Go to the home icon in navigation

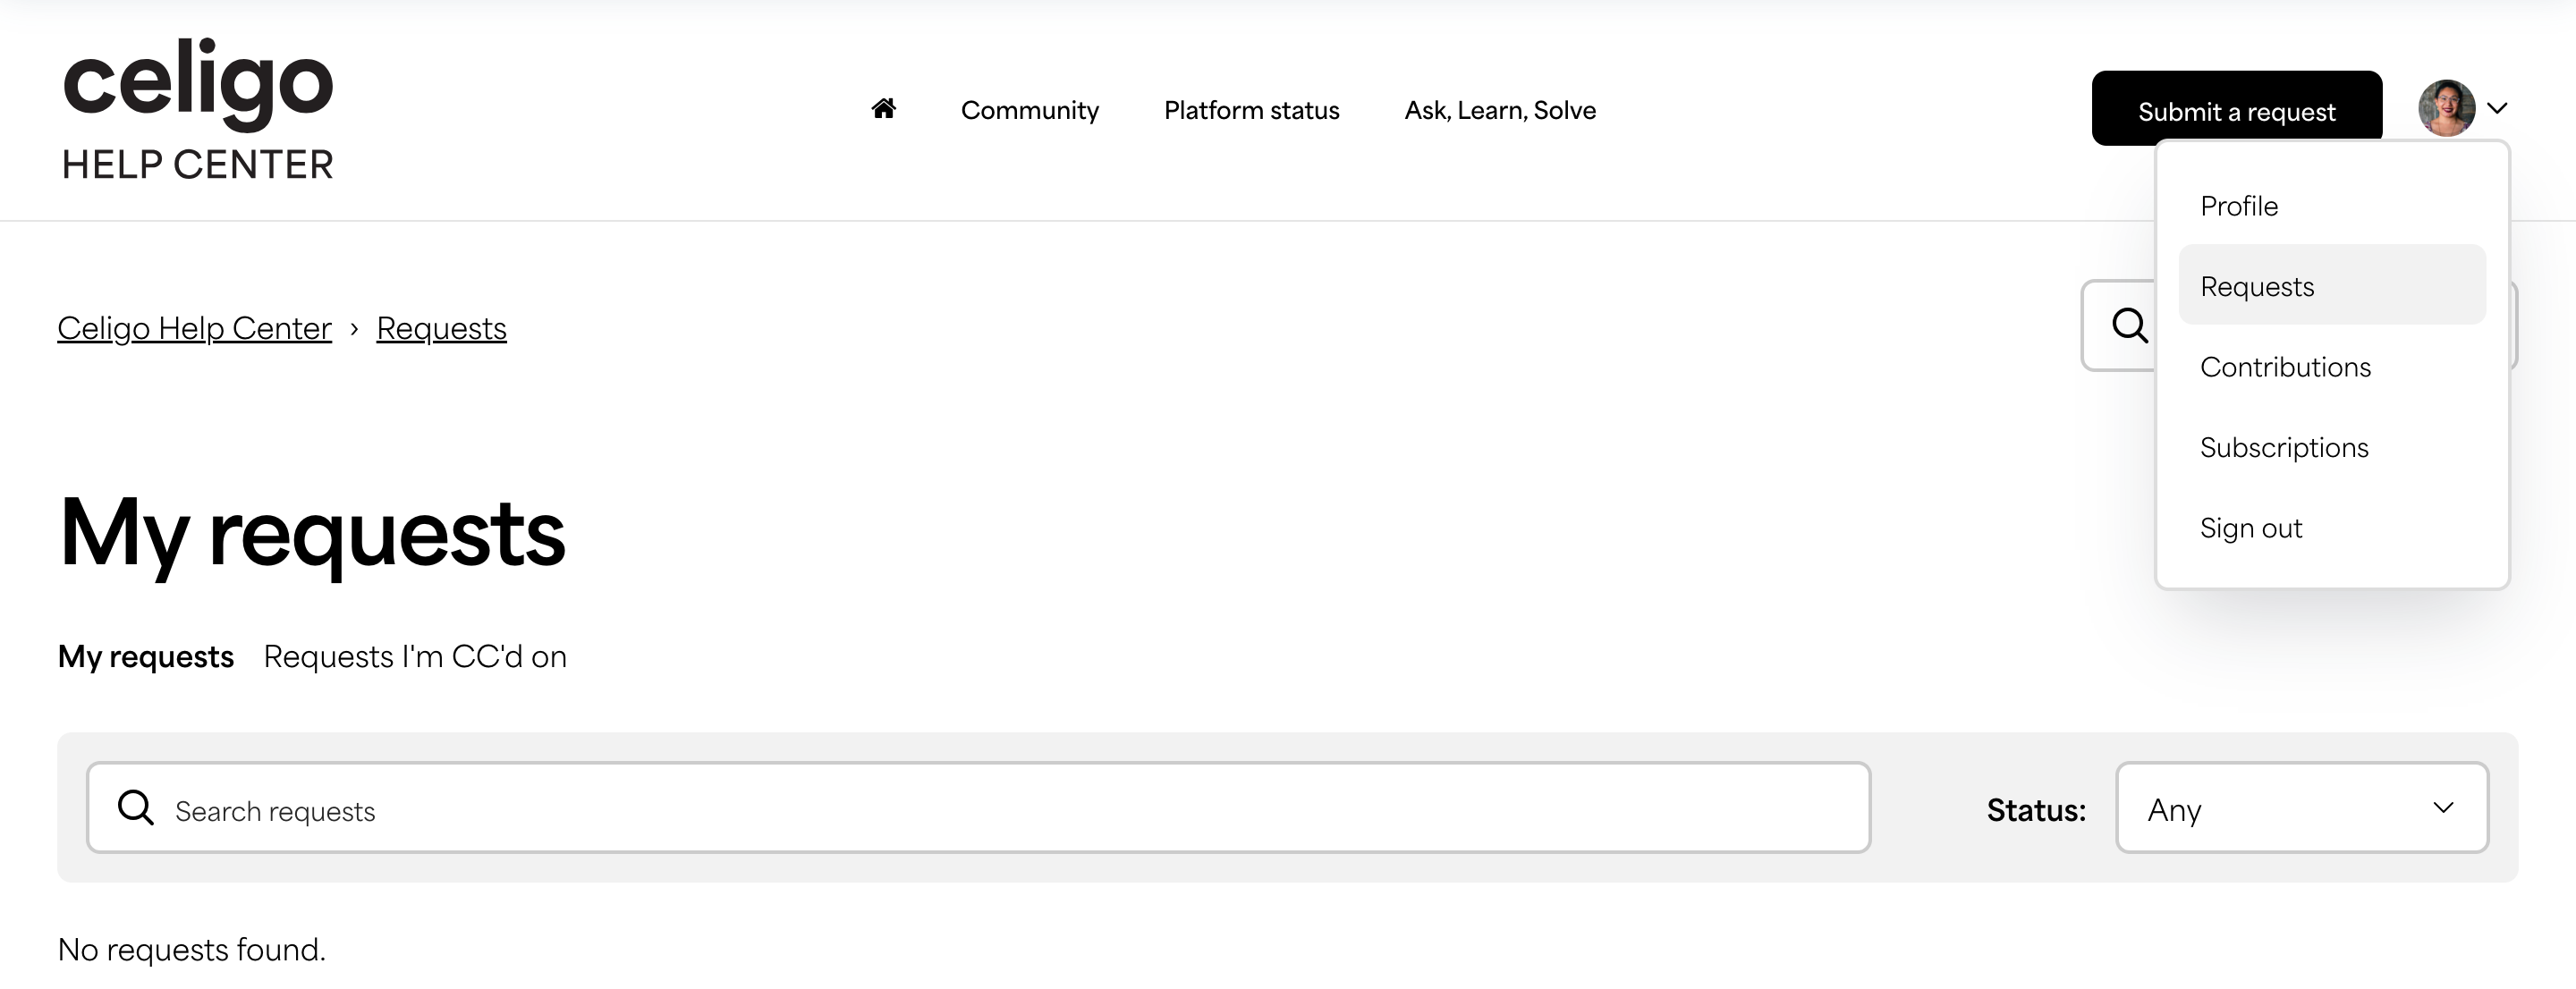883,108
